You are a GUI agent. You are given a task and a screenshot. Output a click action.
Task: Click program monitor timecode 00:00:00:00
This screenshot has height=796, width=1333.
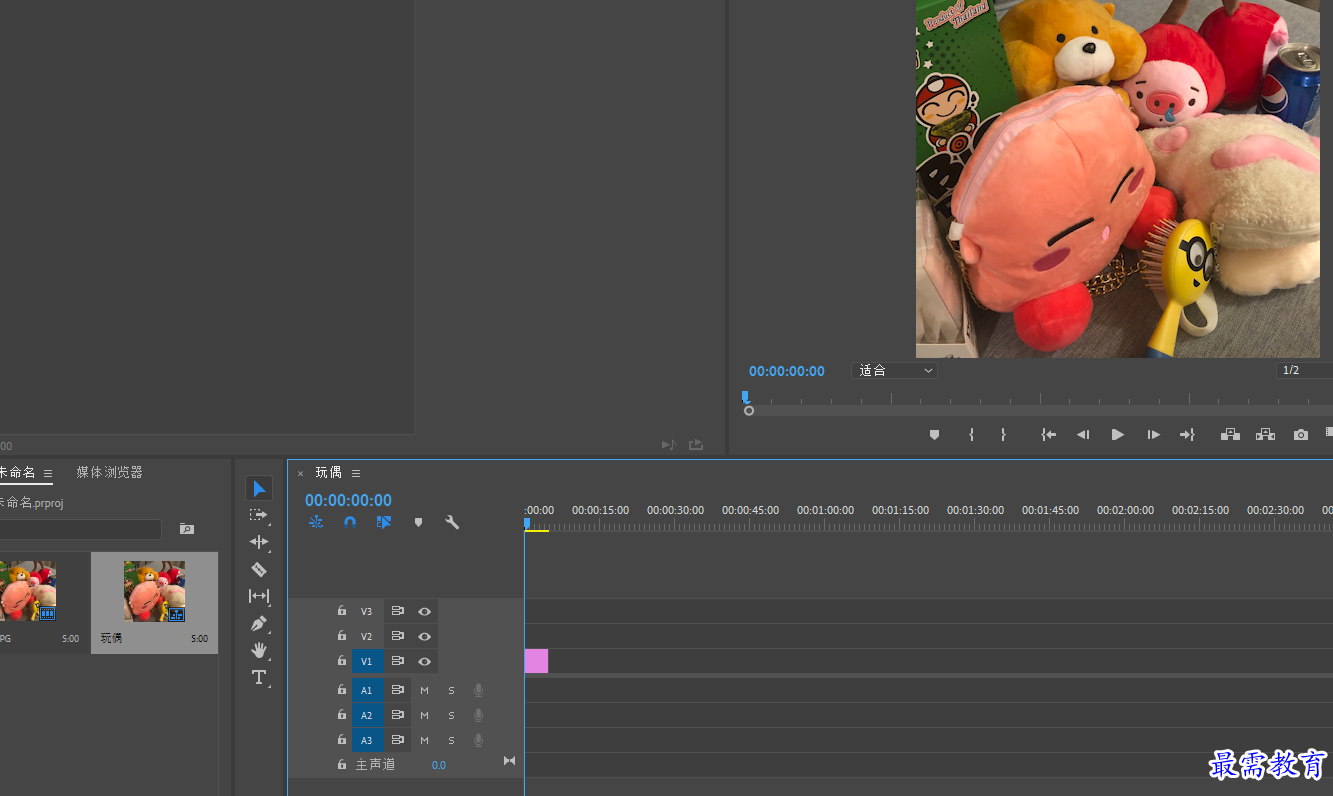point(787,371)
